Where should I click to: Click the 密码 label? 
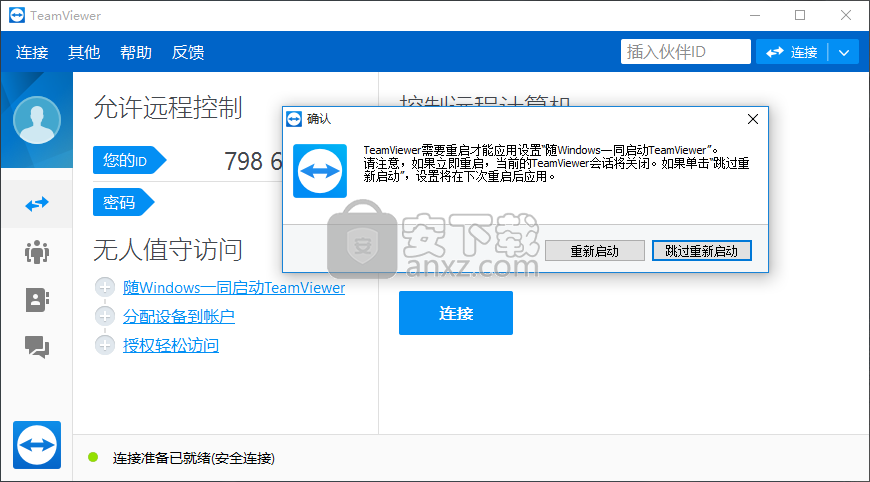tap(123, 202)
